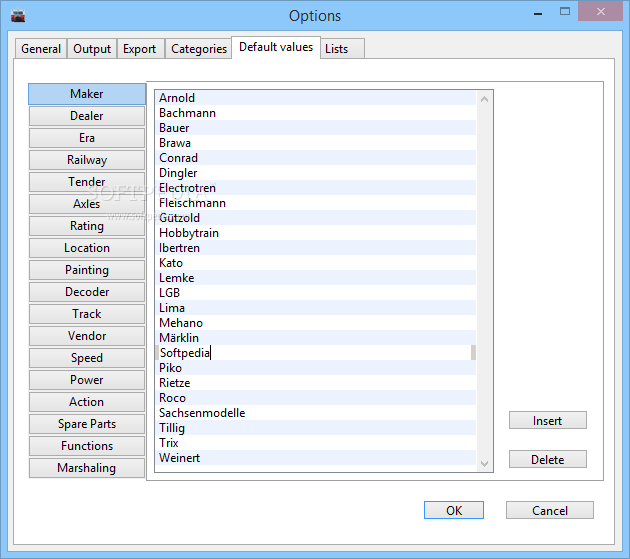Cancel the Options dialog
The width and height of the screenshot is (630, 559).
(550, 510)
